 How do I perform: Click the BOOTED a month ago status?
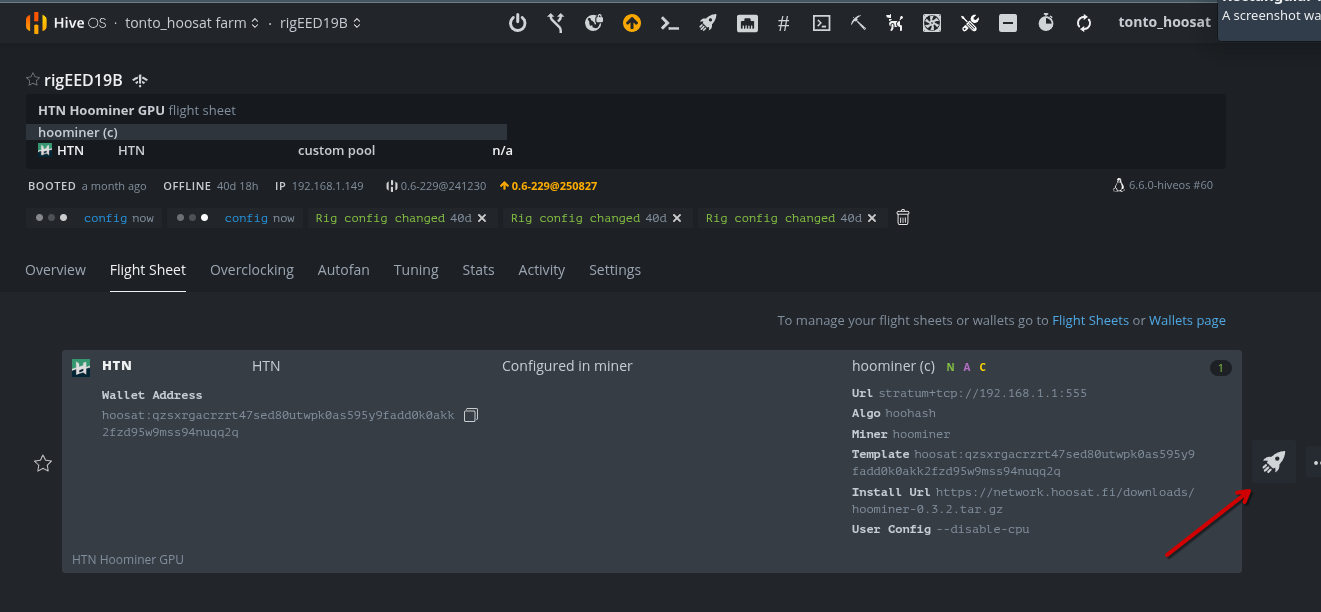[x=87, y=186]
